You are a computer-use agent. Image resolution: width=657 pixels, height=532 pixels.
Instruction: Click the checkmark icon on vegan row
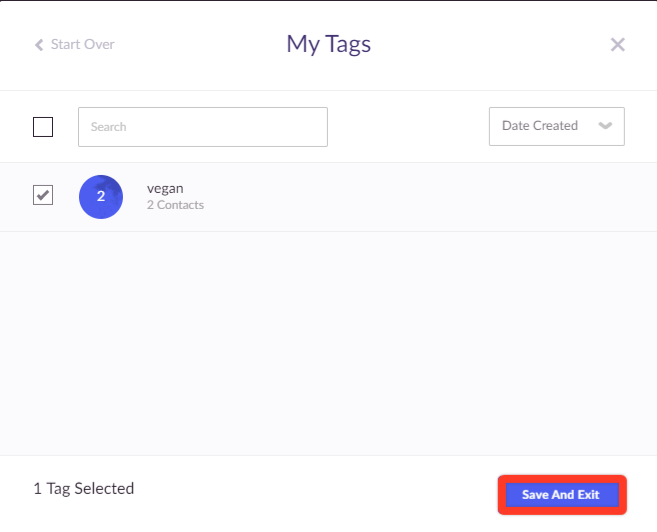[43, 195]
